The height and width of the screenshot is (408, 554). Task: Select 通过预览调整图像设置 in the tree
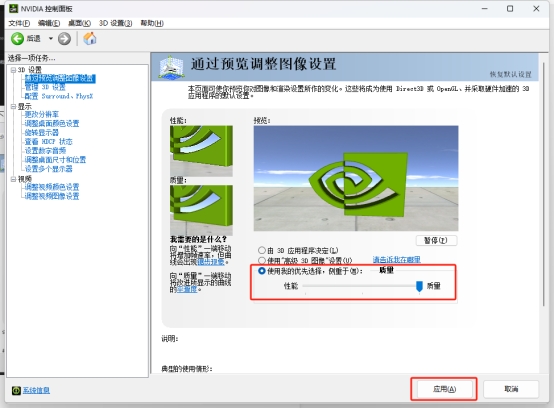60,78
